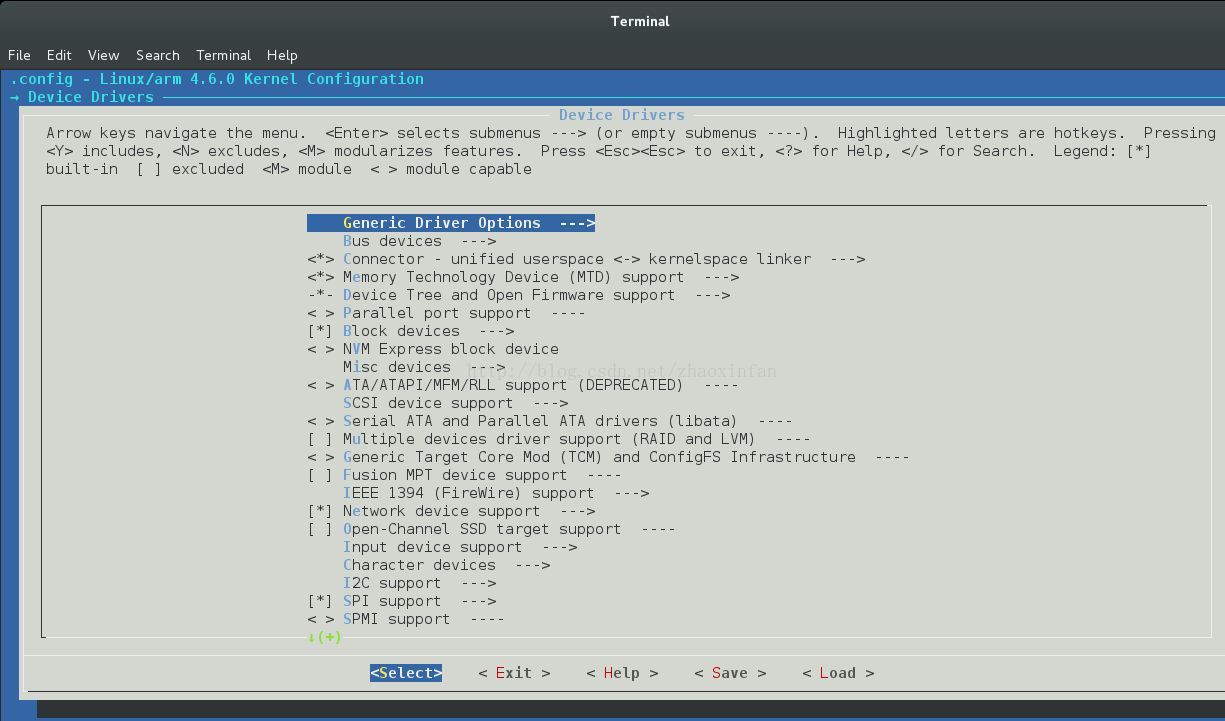This screenshot has width=1225, height=721.
Task: Click the < Save > button
Action: pos(730,673)
